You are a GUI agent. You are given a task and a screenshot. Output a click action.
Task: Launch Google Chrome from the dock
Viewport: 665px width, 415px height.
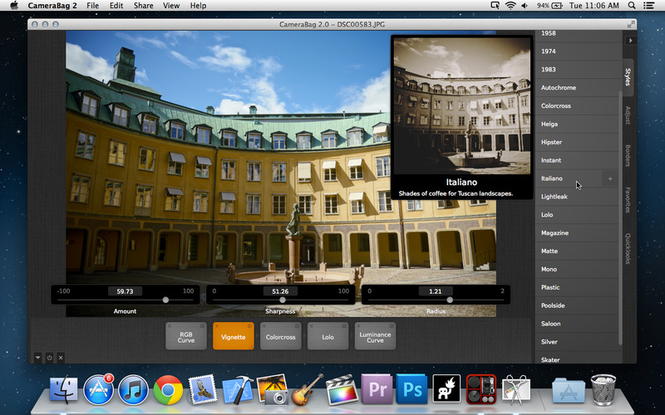point(168,390)
